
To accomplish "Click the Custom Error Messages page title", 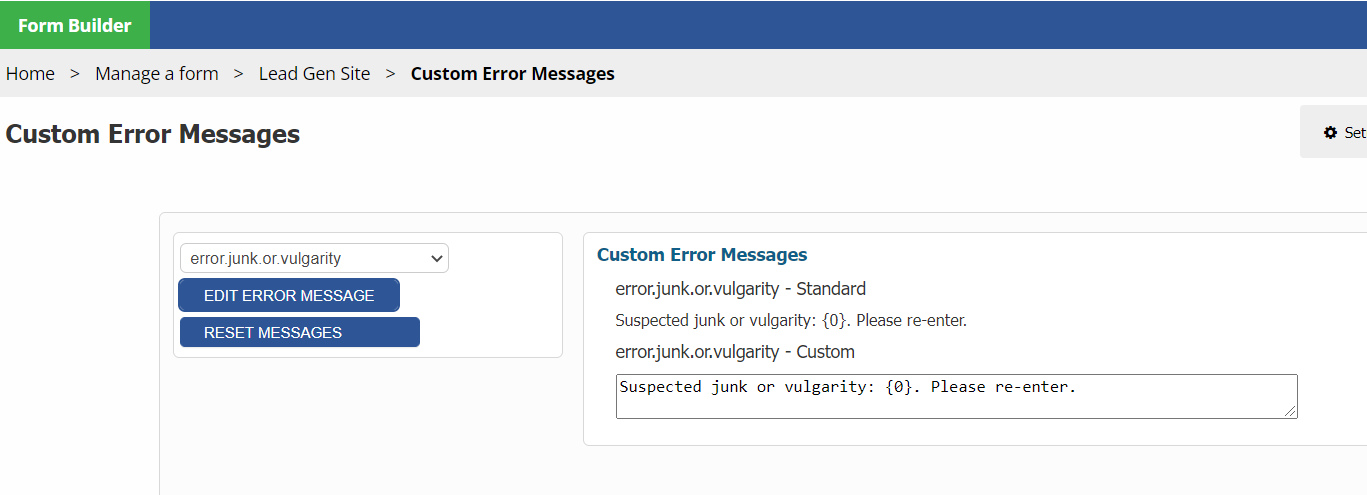I will coord(153,134).
